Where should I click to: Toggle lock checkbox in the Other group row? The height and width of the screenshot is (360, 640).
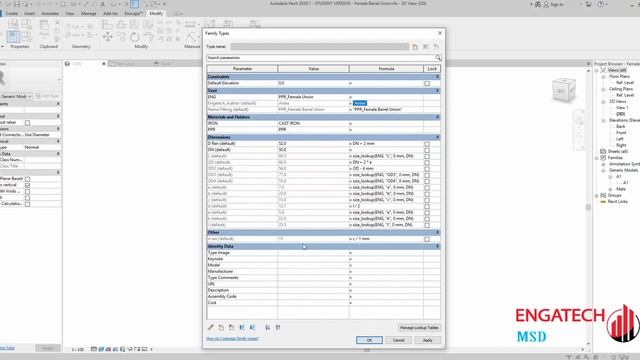427,239
